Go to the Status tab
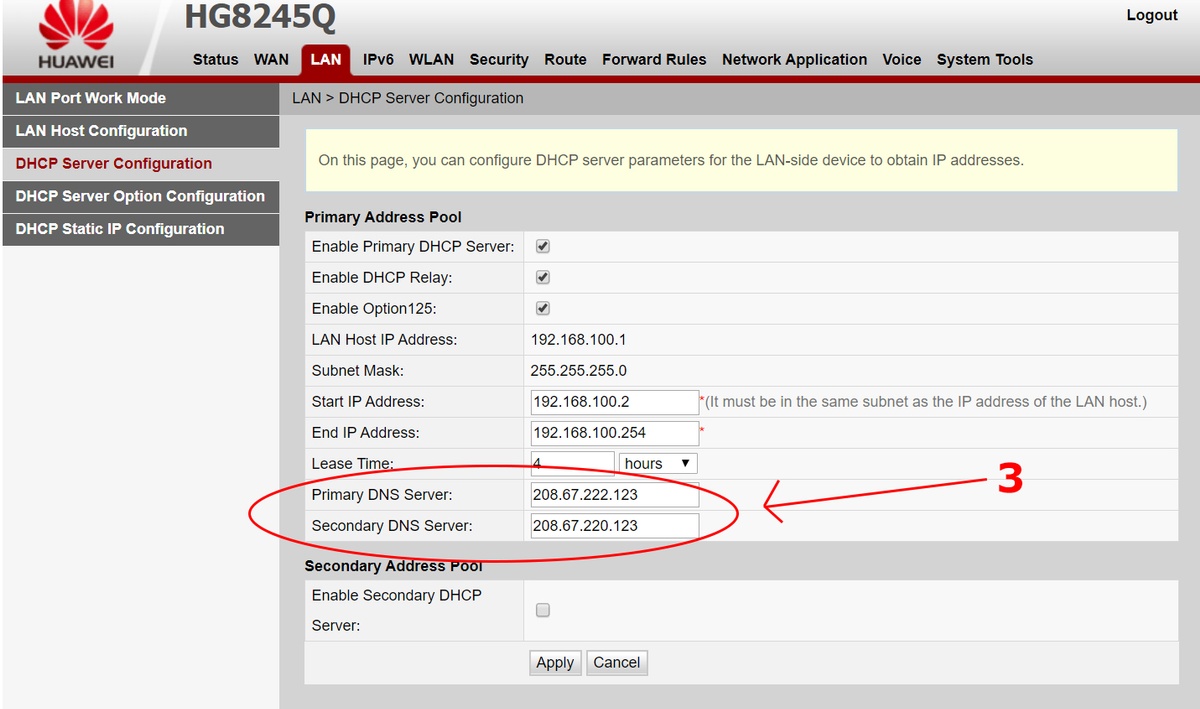Viewport: 1200px width, 709px height. coord(215,59)
